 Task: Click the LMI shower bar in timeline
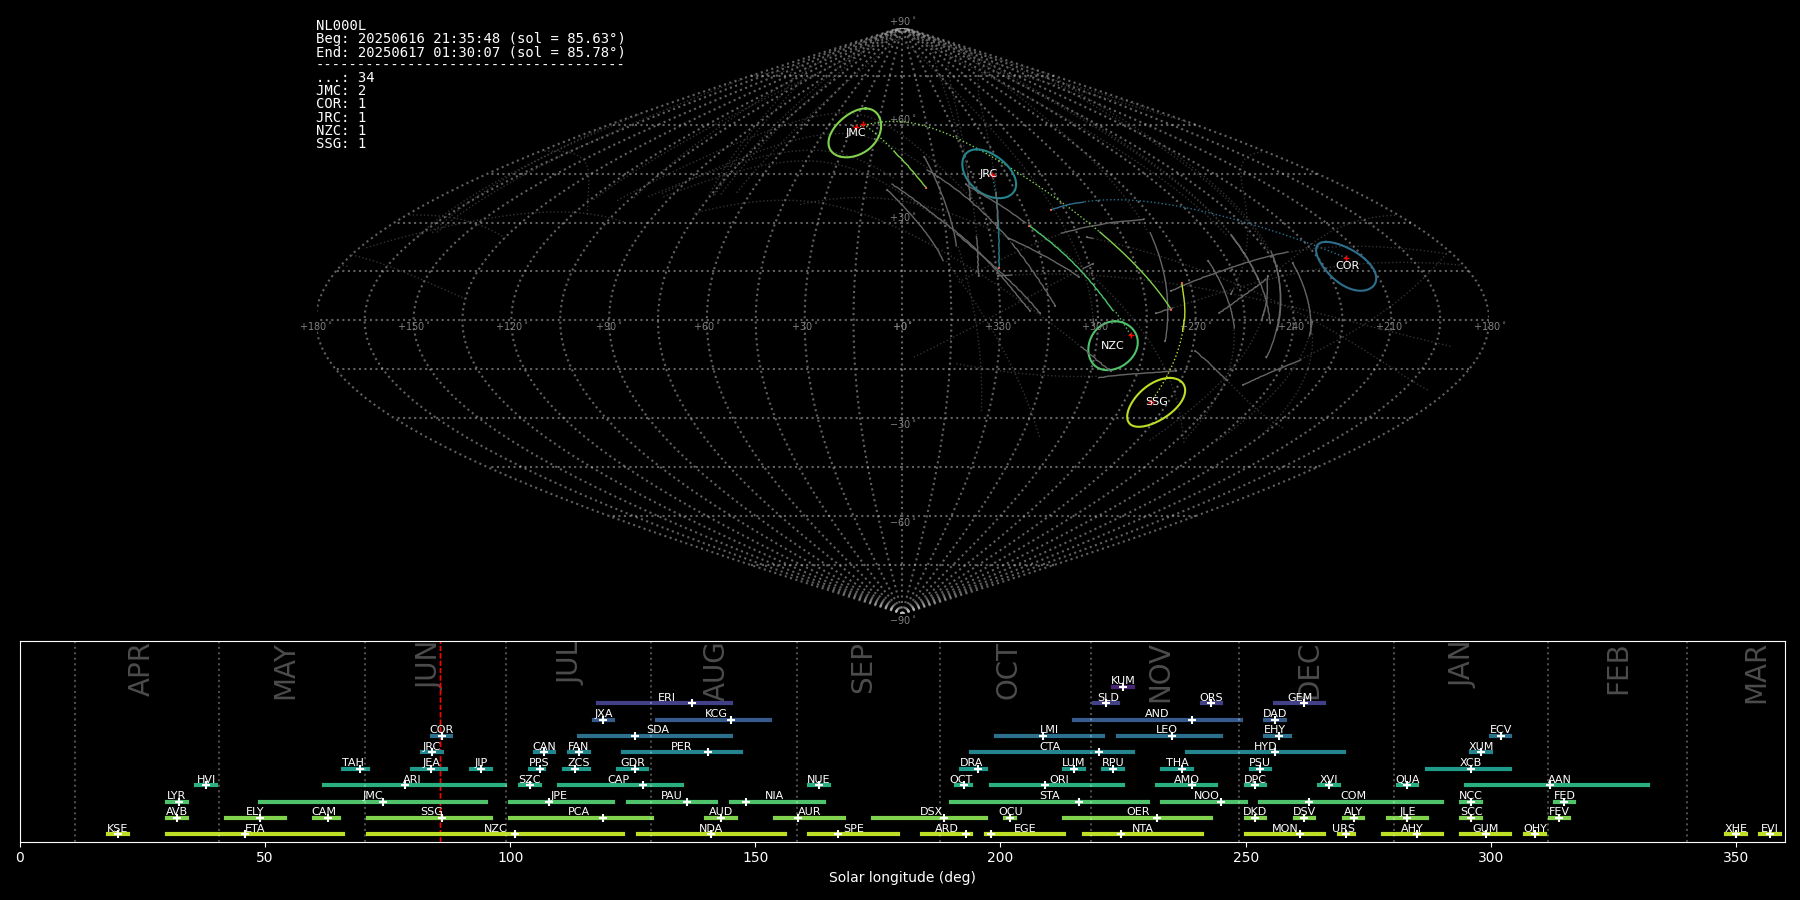click(1049, 736)
